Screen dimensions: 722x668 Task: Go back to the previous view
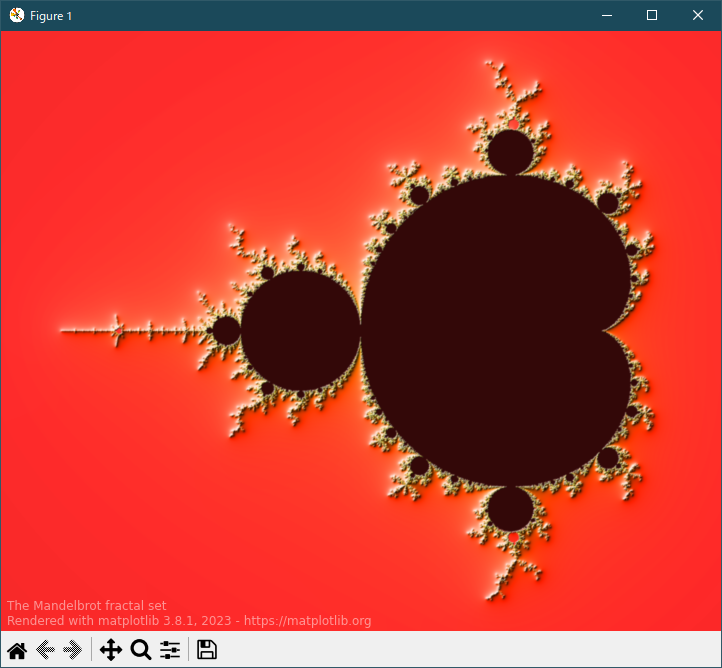[x=45, y=650]
